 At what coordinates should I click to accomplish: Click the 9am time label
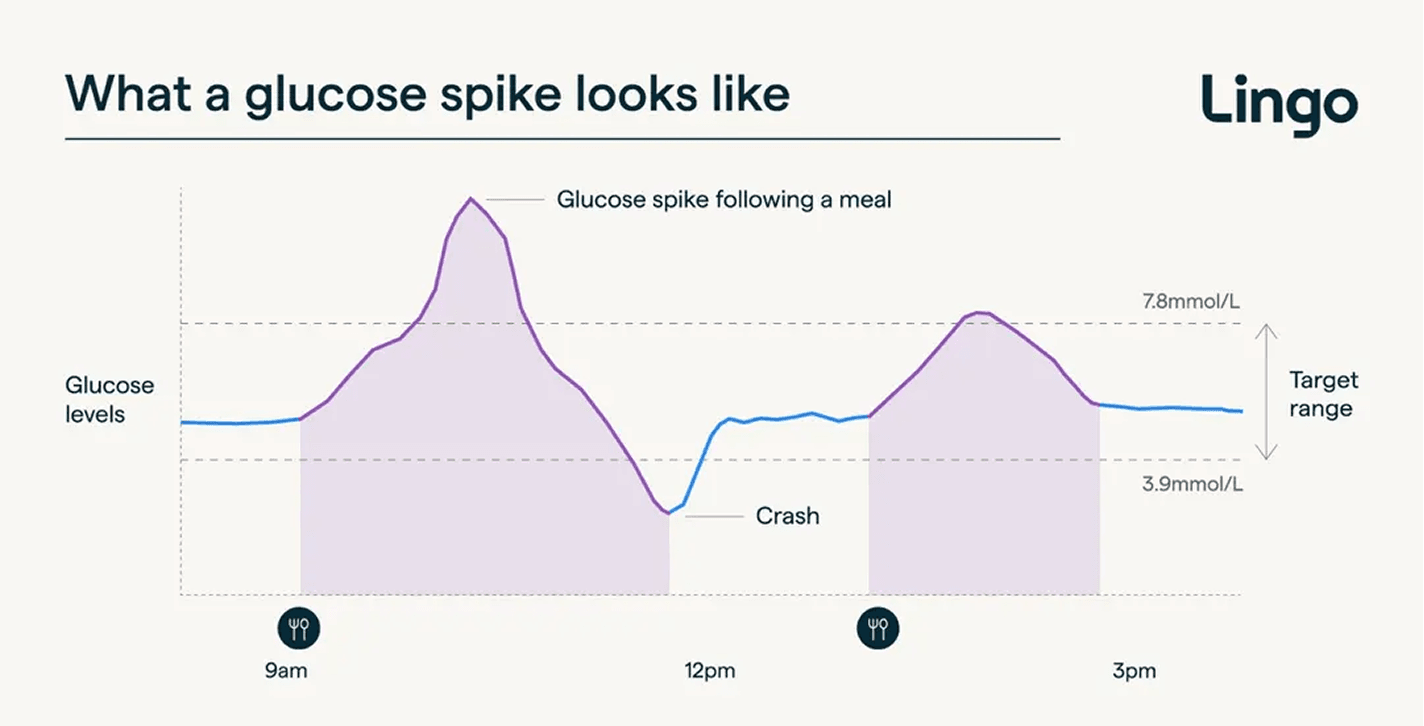pyautogui.click(x=286, y=671)
